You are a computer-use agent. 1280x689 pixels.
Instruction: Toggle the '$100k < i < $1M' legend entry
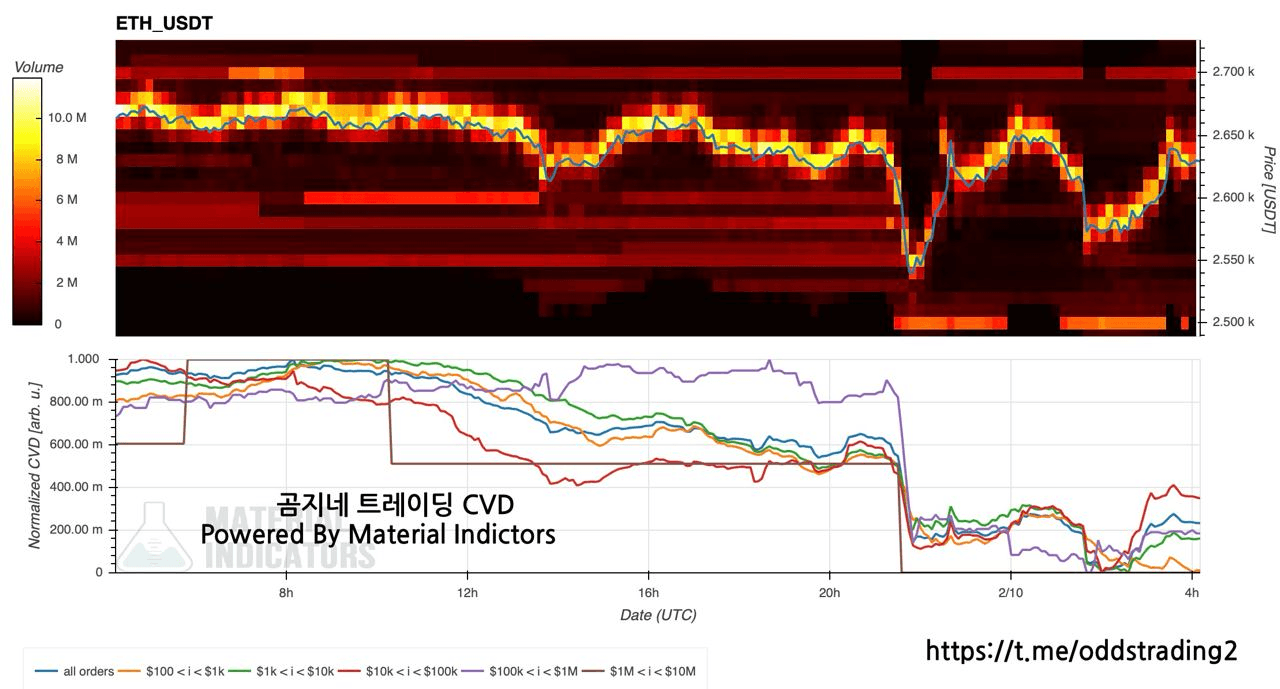click(520, 671)
